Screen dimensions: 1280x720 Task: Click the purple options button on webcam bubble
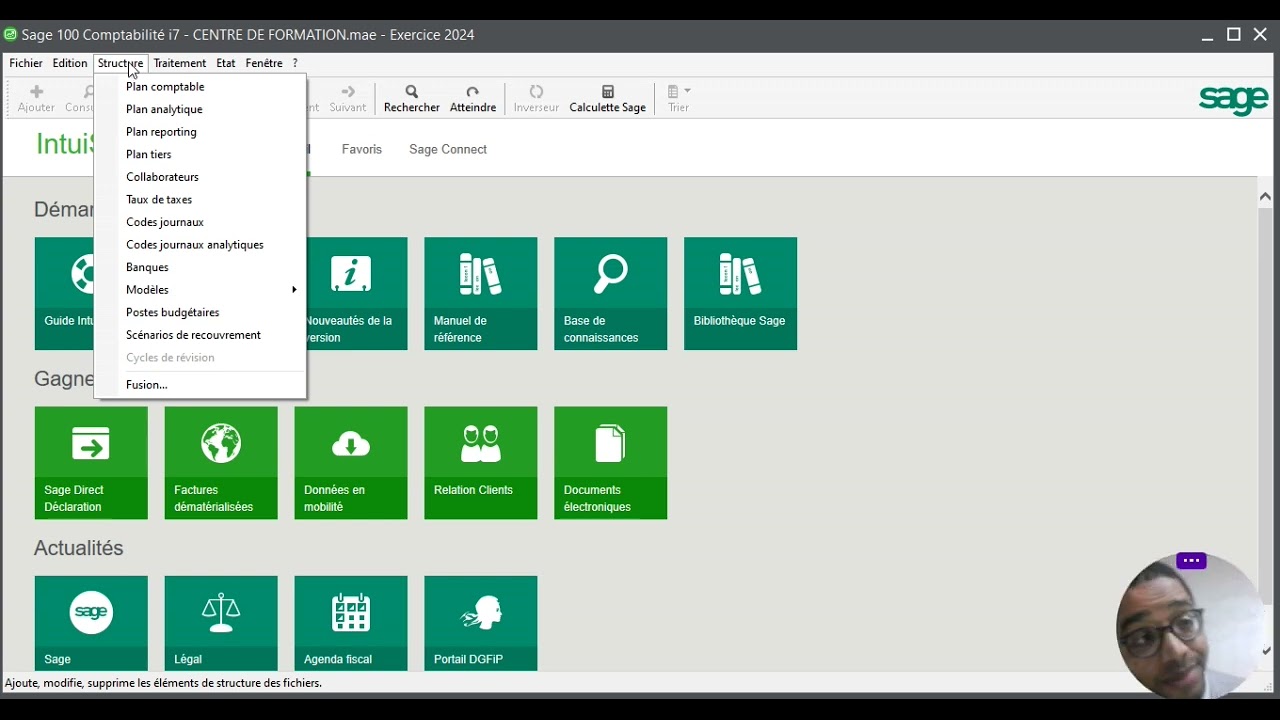pyautogui.click(x=1191, y=561)
